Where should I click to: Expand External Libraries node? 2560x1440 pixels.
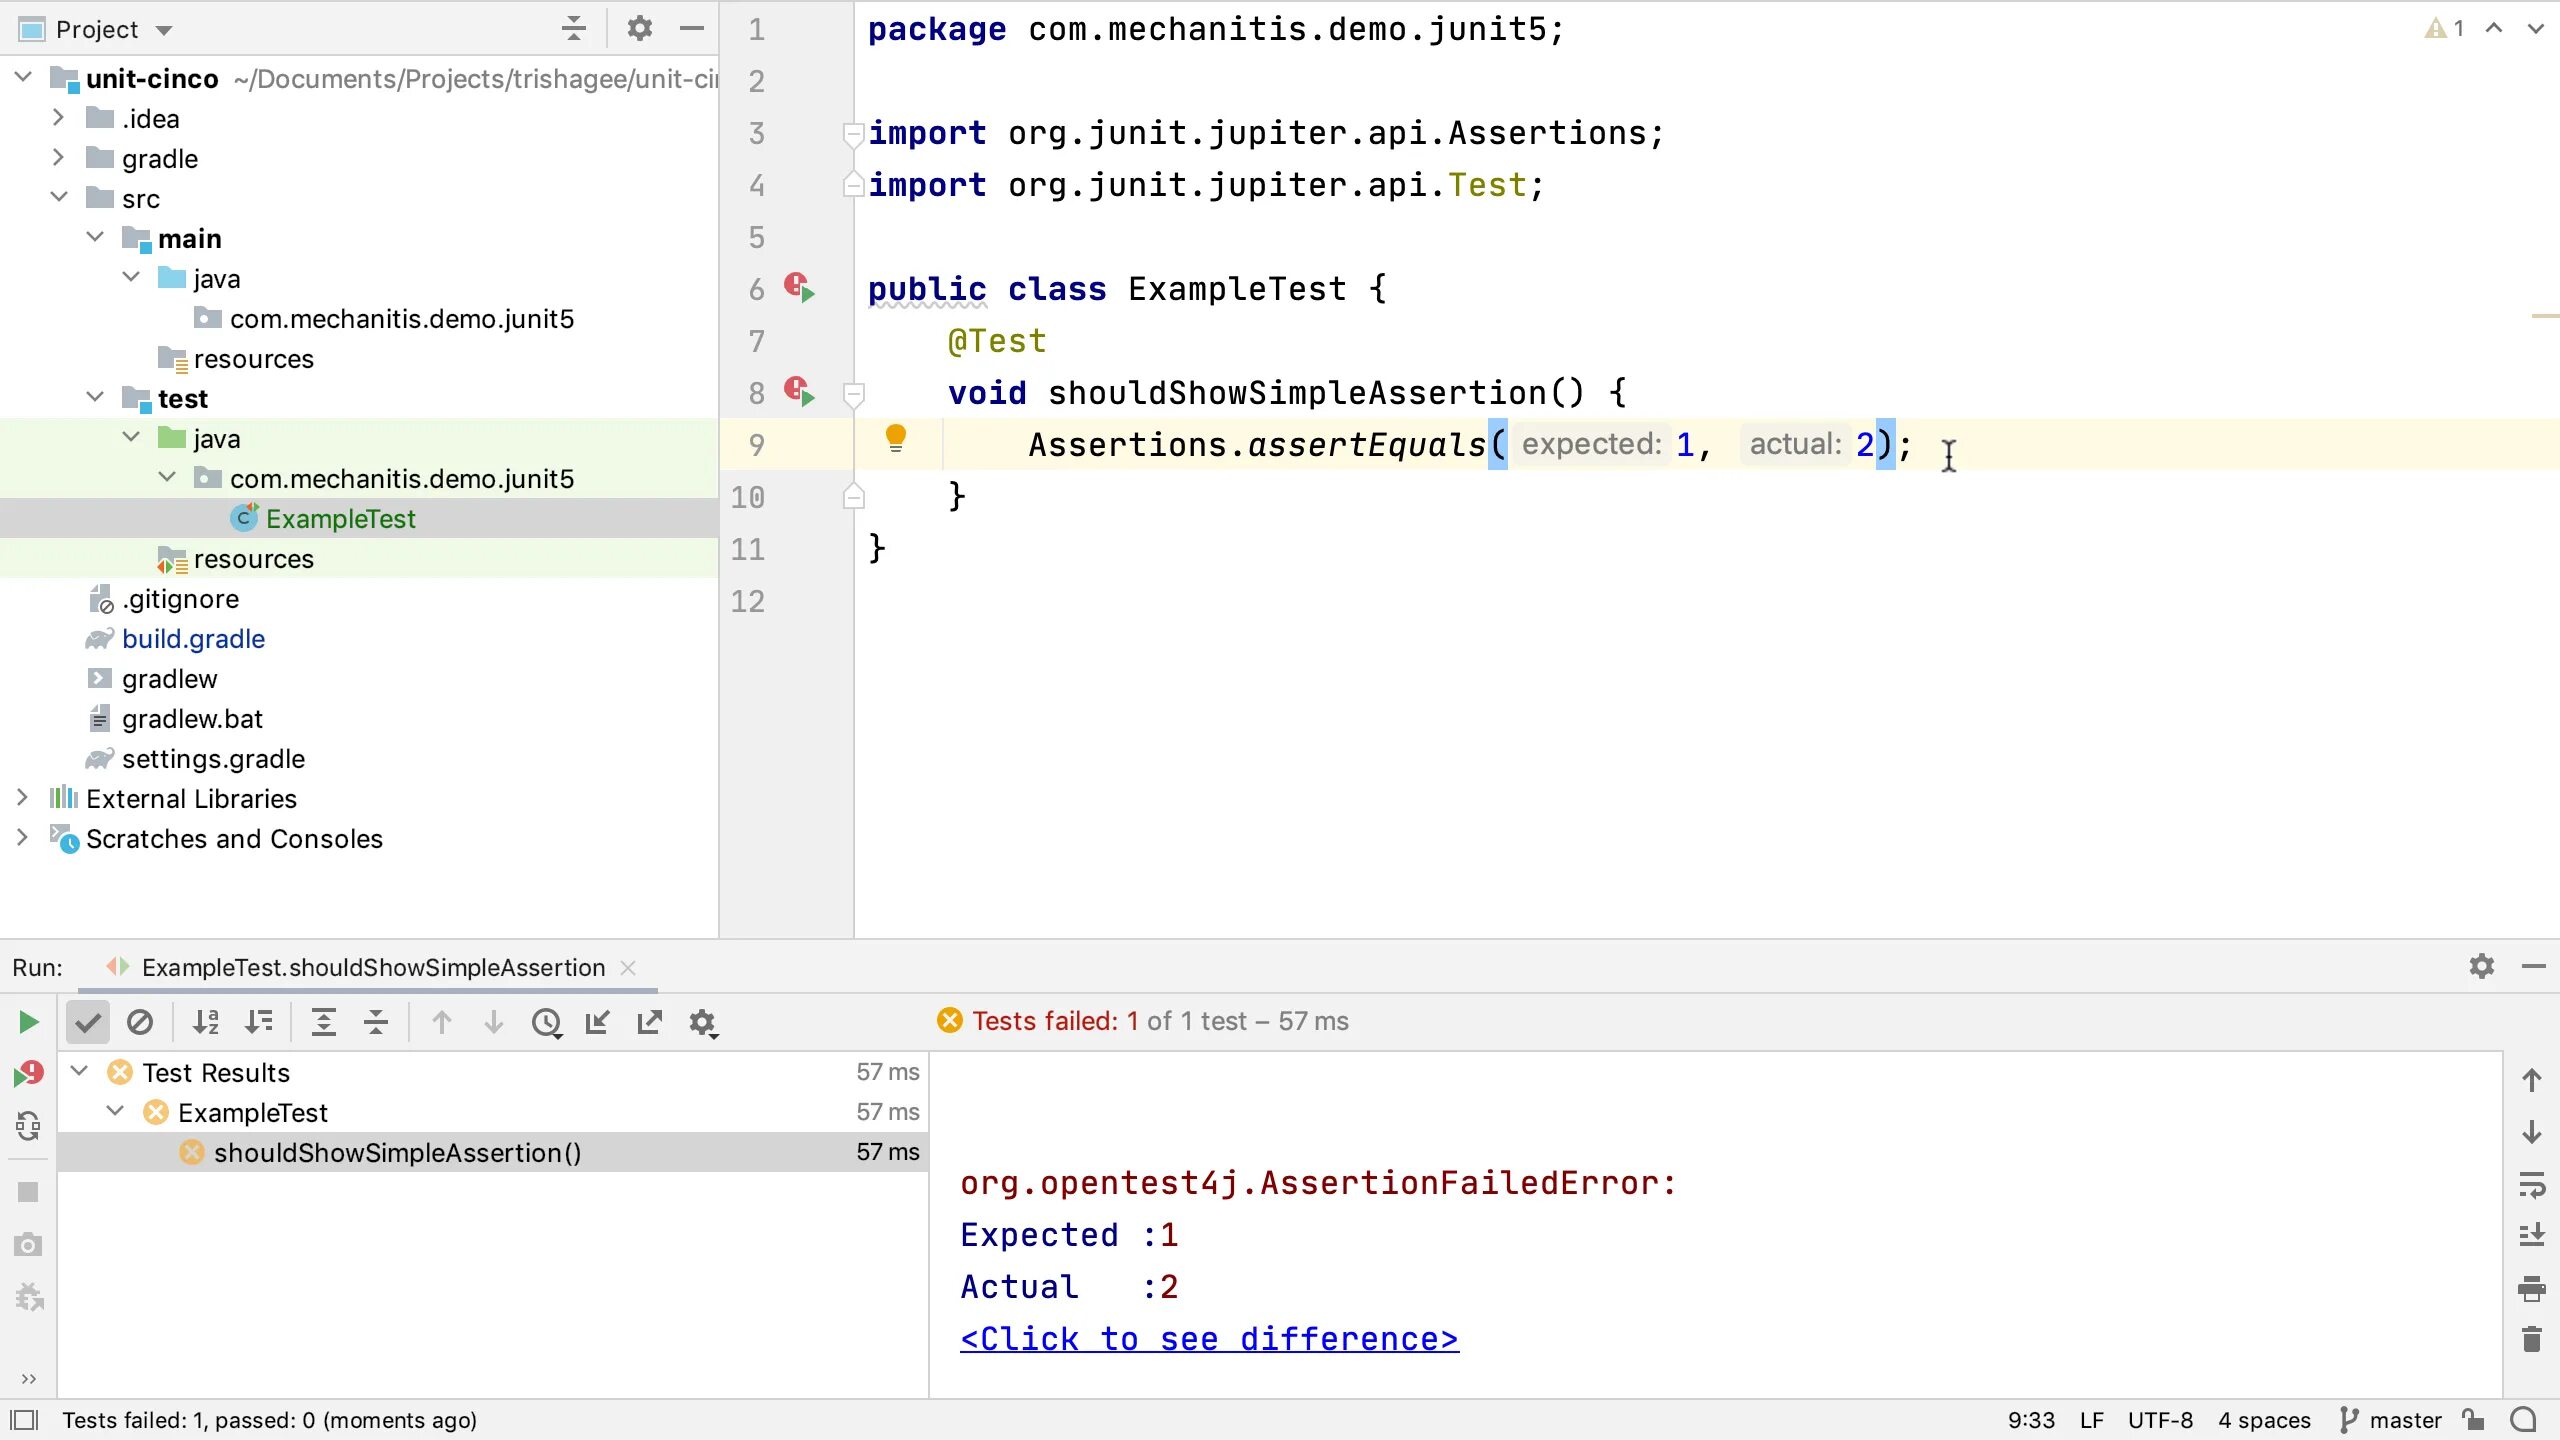[x=22, y=797]
